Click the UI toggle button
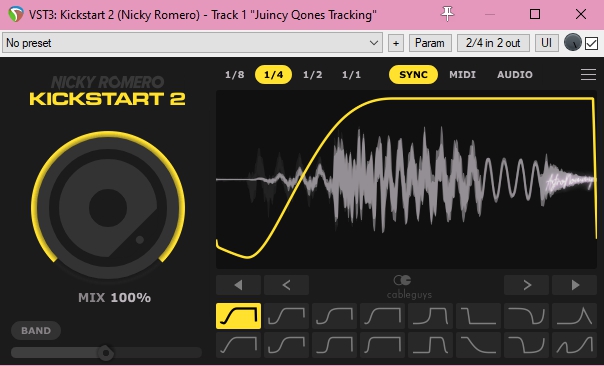This screenshot has width=604, height=366. [546, 43]
